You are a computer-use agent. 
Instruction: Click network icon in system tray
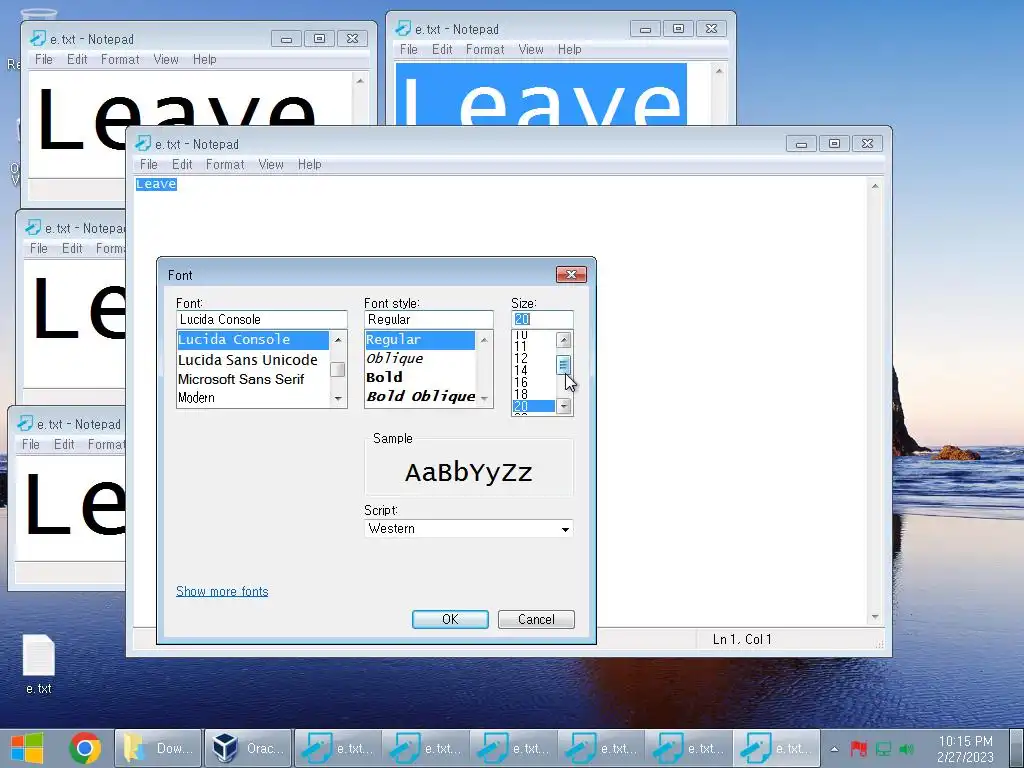tap(883, 748)
